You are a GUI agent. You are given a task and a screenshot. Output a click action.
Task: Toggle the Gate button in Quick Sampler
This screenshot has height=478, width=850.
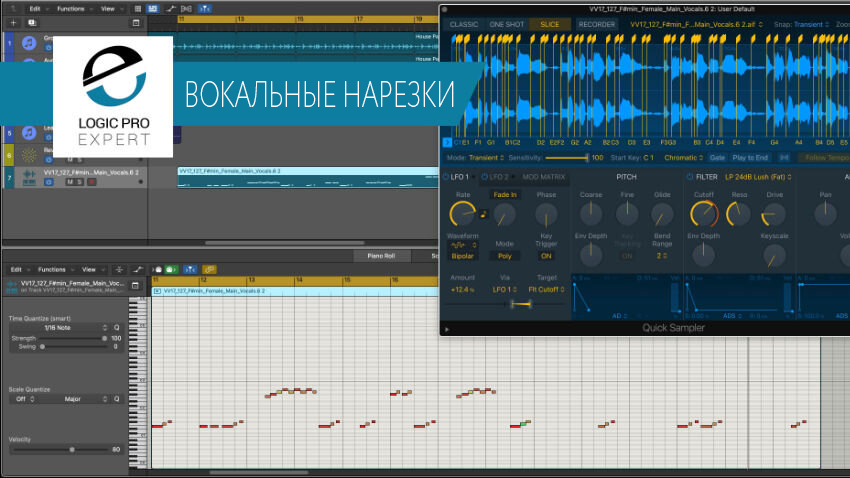pyautogui.click(x=717, y=158)
